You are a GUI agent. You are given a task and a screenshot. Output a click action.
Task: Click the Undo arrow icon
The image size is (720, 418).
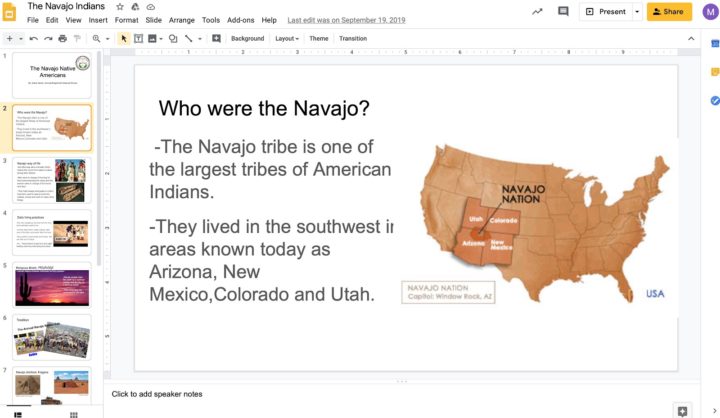click(x=33, y=39)
